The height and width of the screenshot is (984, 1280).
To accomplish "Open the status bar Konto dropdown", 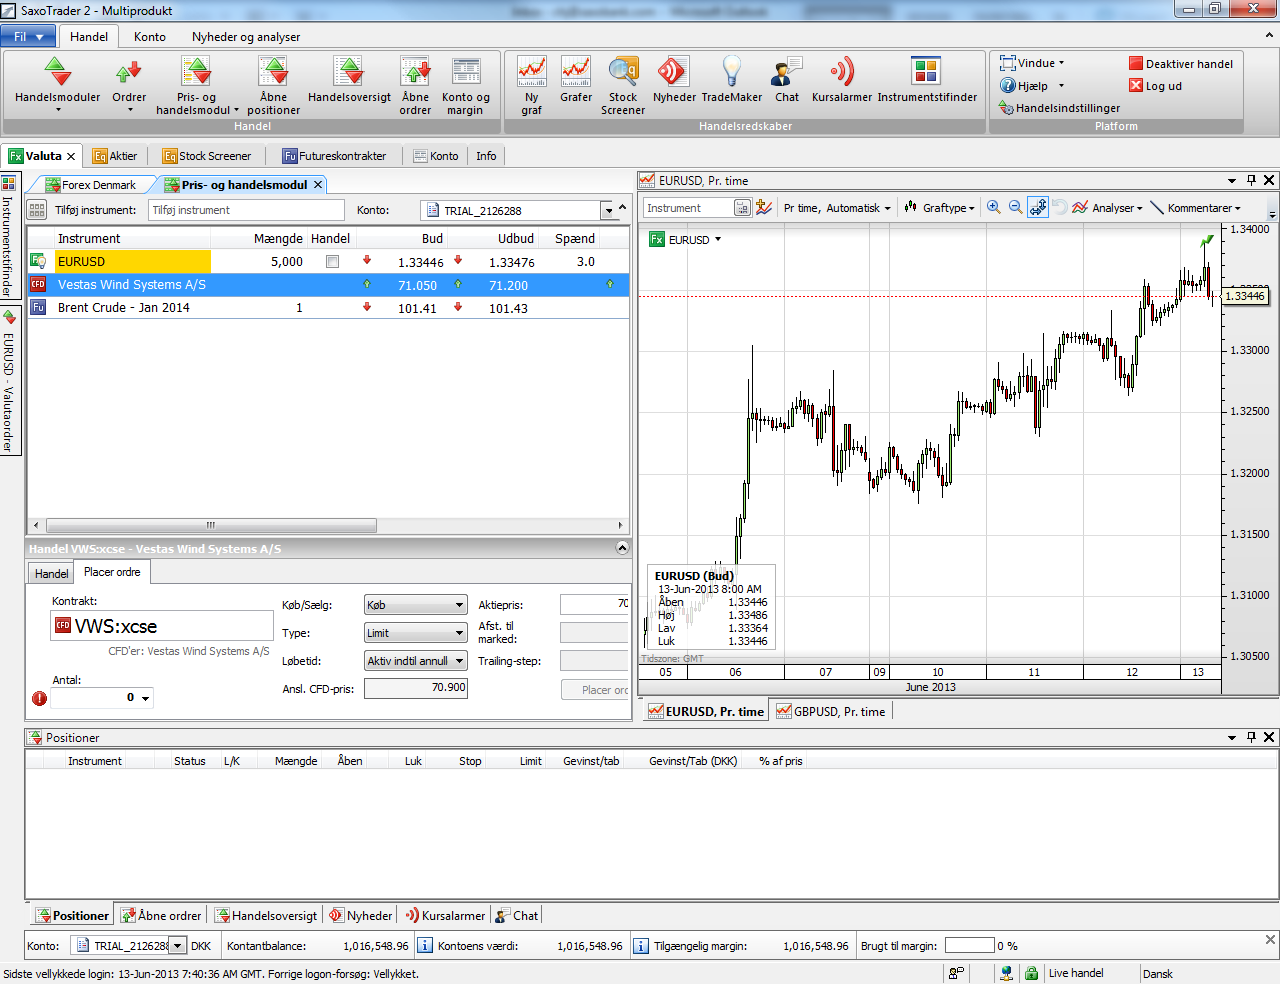I will 177,945.
